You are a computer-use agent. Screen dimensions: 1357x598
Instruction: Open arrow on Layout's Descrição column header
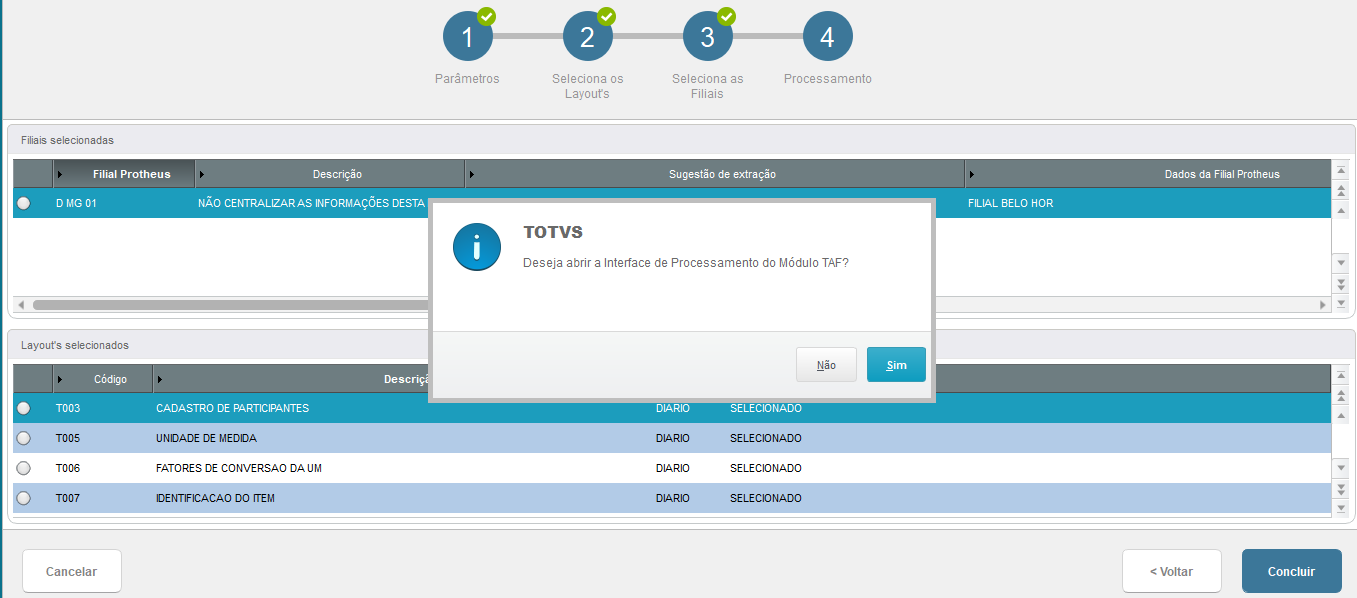click(160, 379)
